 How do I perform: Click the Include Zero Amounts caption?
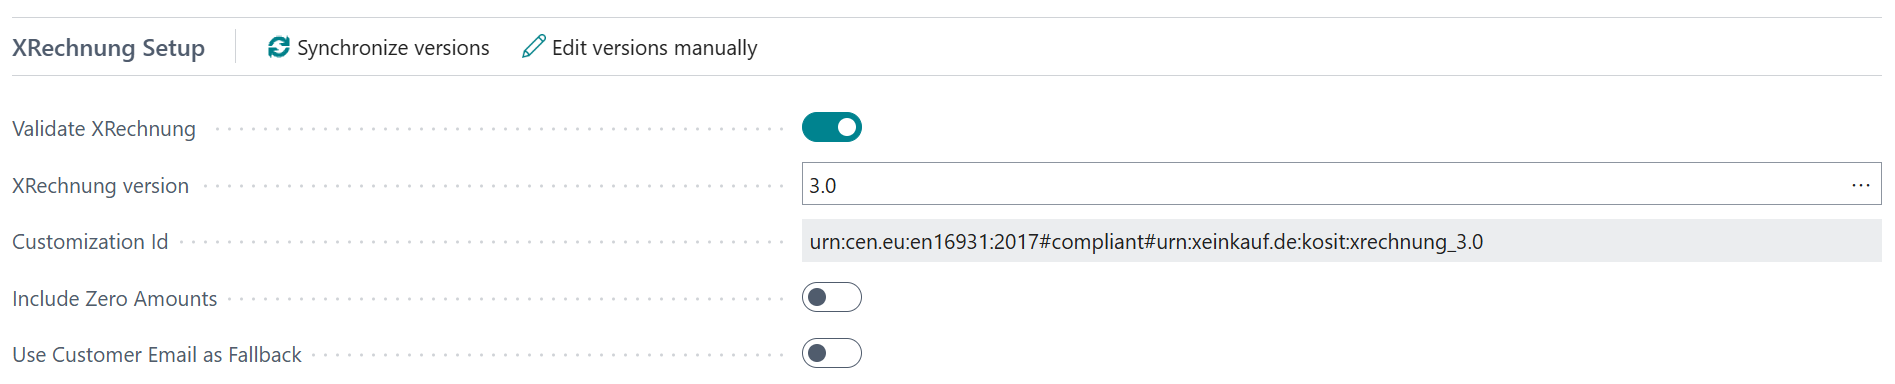(114, 299)
